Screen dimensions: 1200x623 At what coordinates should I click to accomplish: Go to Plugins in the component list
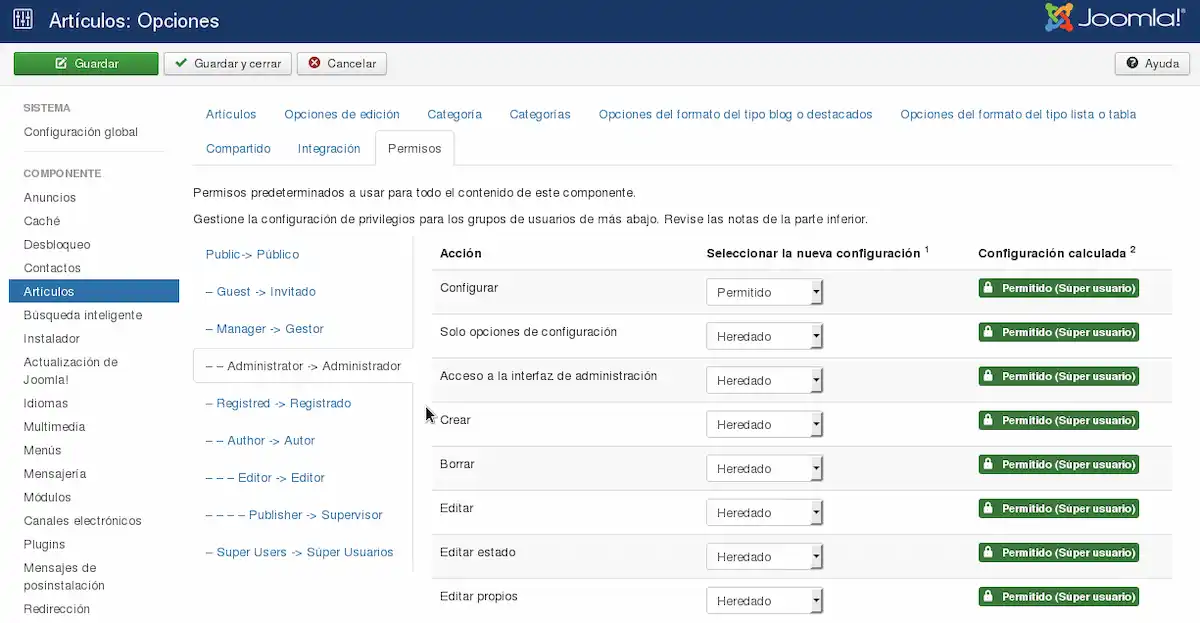click(45, 544)
